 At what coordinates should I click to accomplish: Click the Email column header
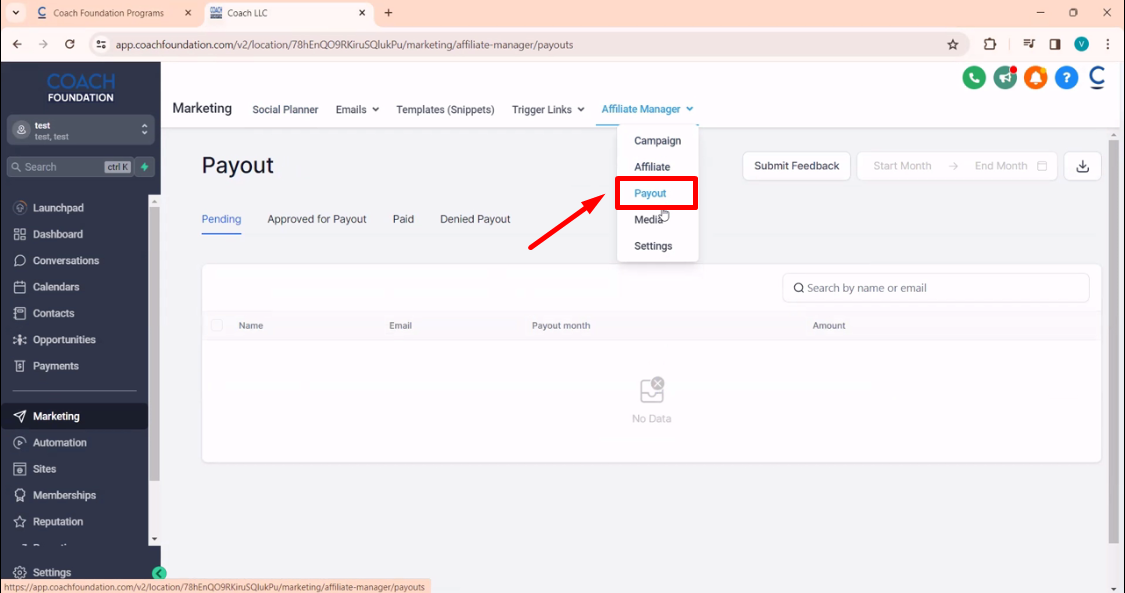(400, 326)
